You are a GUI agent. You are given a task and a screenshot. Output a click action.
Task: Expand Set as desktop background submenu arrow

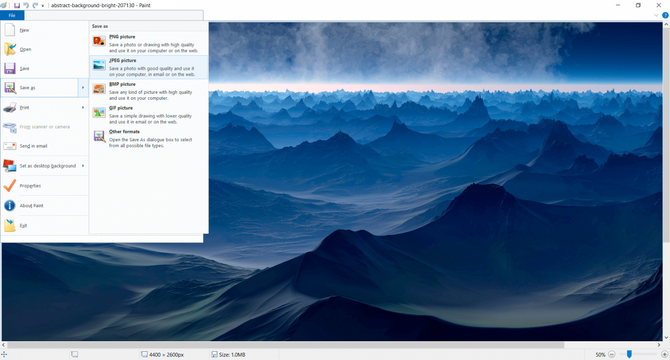[83, 166]
